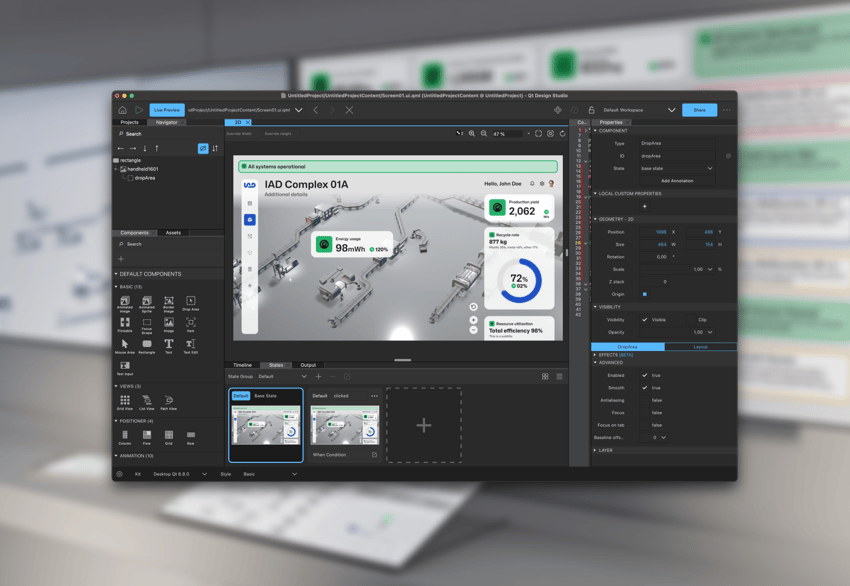Choose the Text Edit component icon
Viewport: 850px width, 586px height.
click(190, 345)
